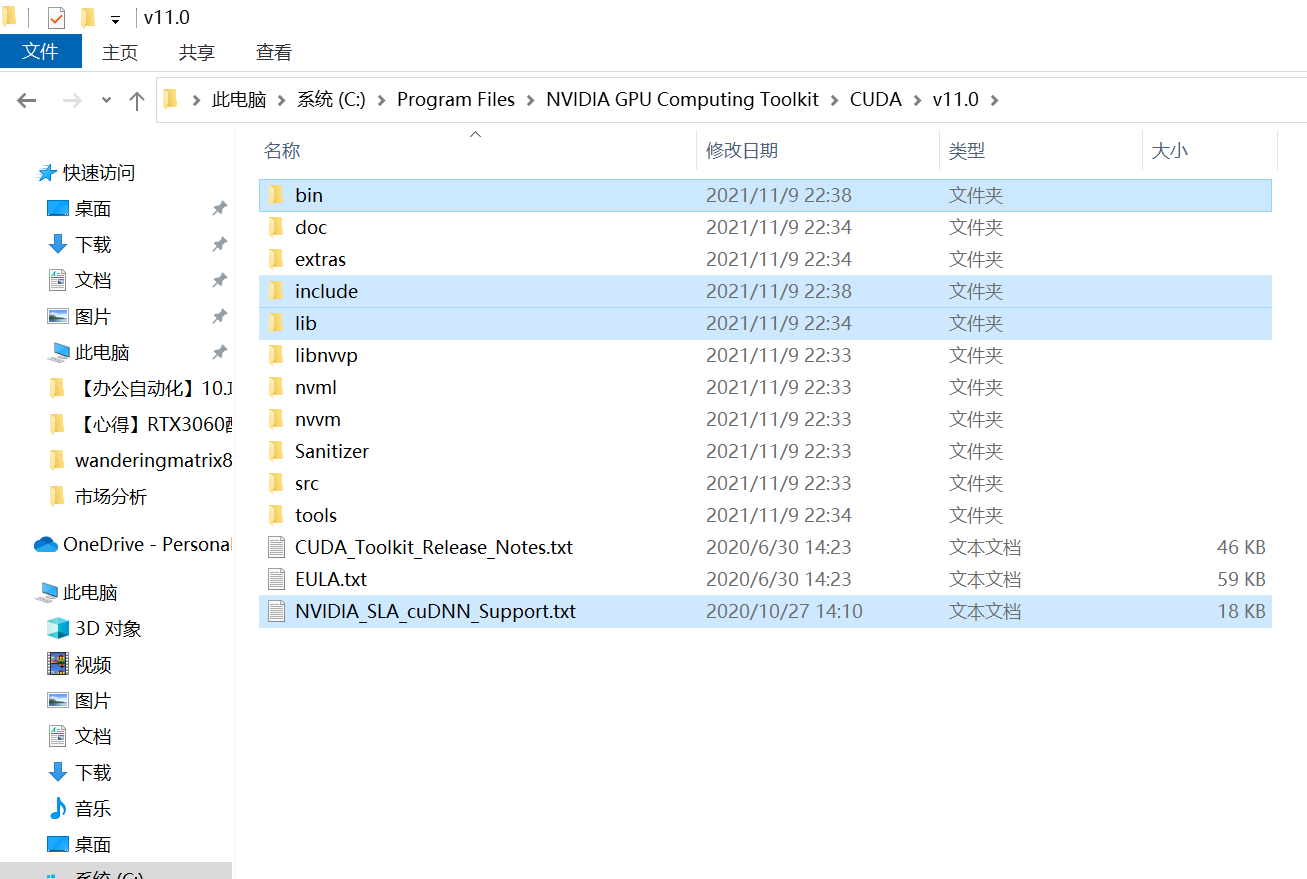1307x879 pixels.
Task: Select the doc folder icon
Action: 276,227
